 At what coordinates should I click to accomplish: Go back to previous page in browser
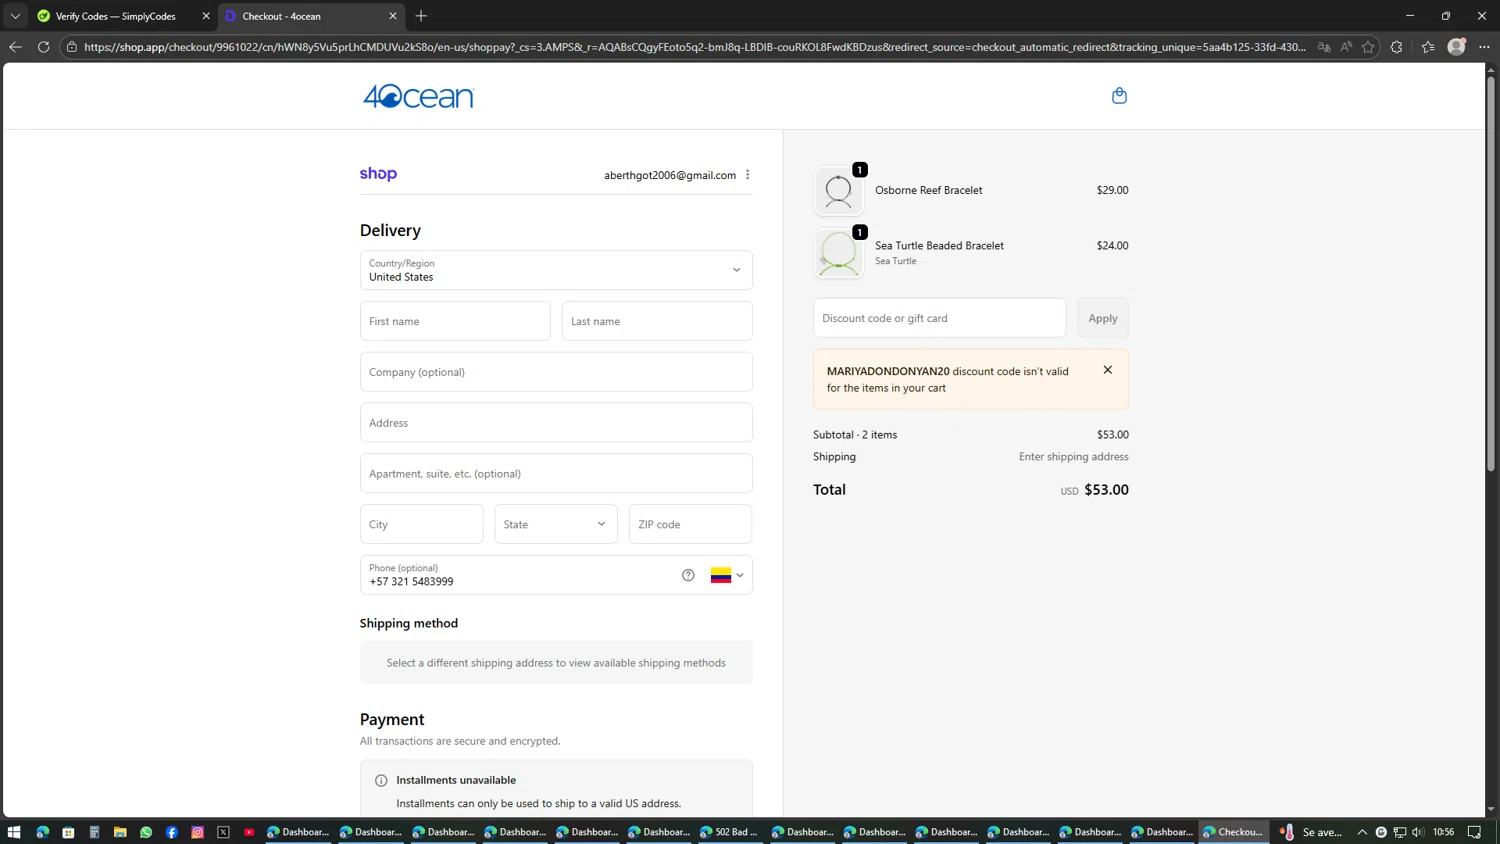tap(15, 47)
